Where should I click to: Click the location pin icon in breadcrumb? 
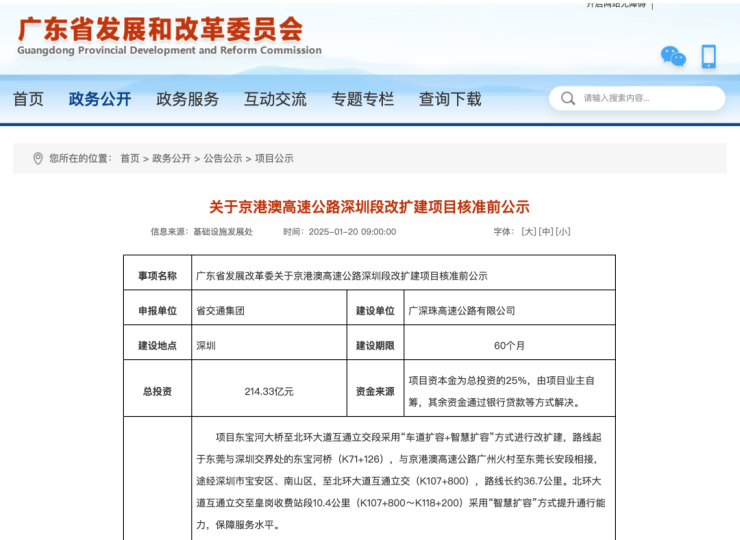(38, 158)
